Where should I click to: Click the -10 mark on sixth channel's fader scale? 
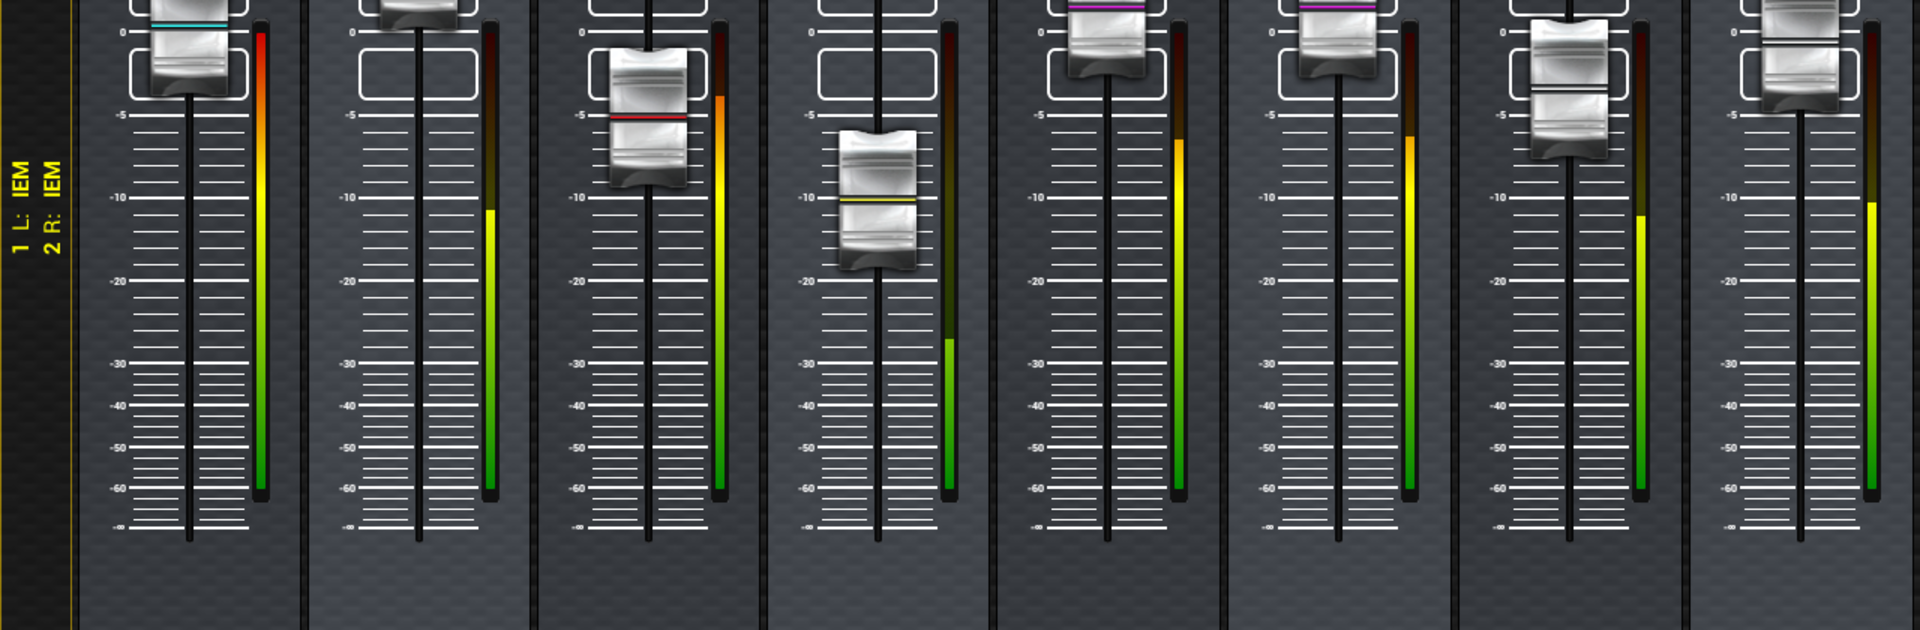click(x=1267, y=198)
